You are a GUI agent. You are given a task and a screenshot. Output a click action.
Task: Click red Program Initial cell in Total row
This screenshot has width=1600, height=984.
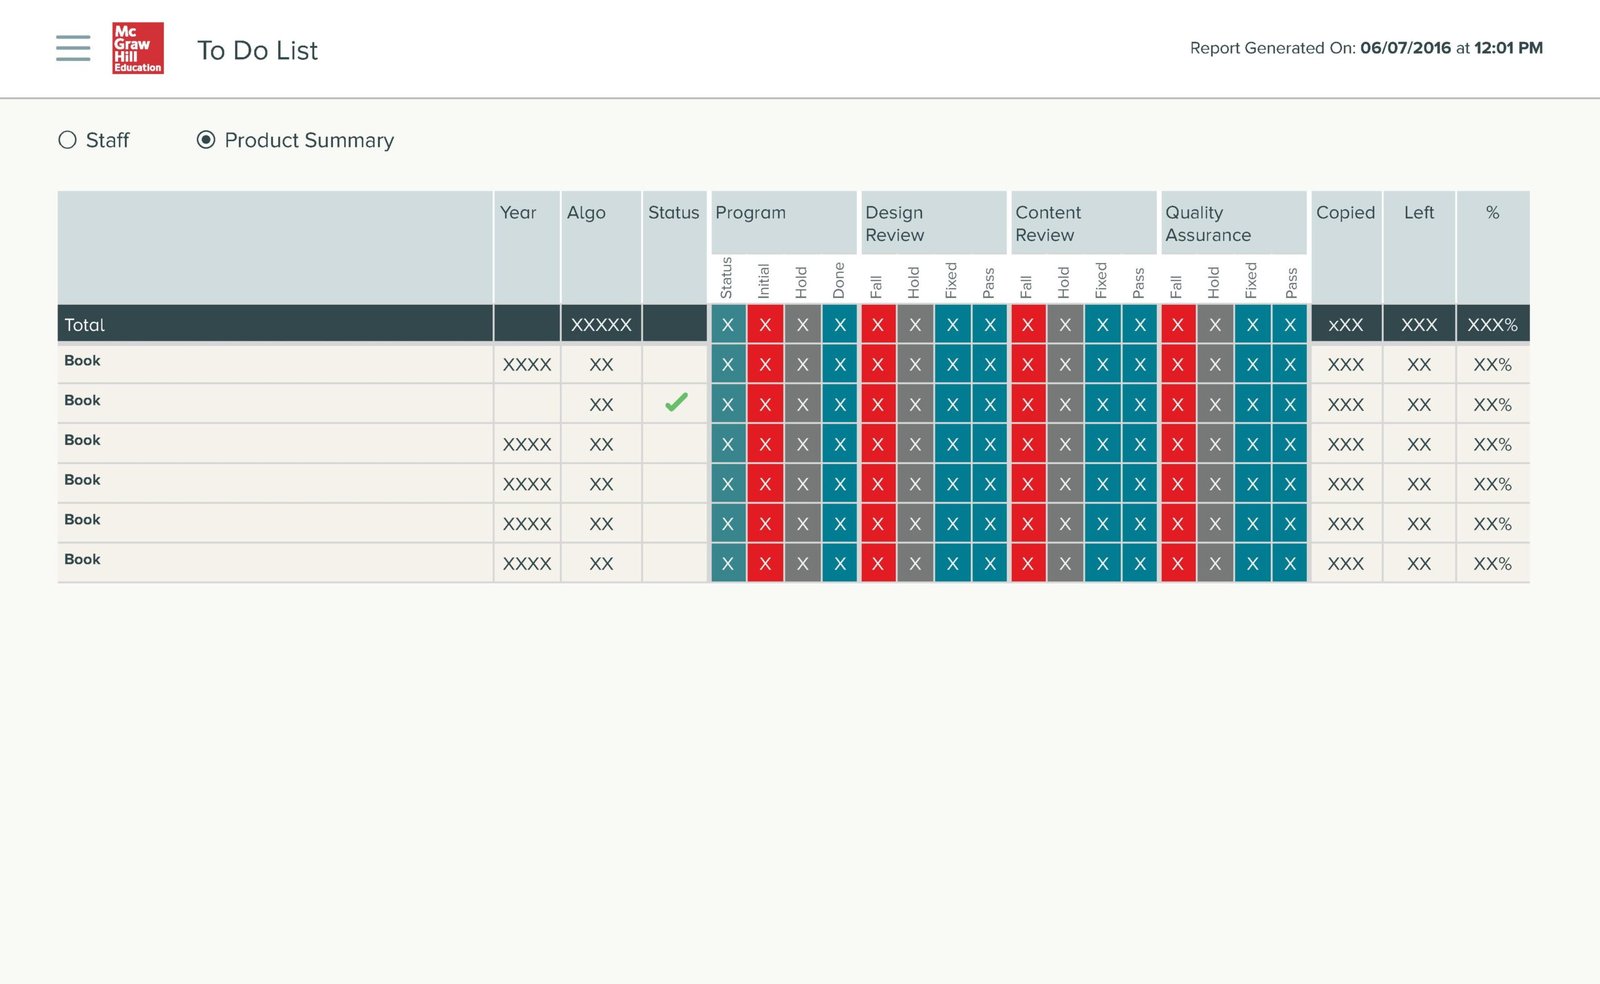point(765,324)
